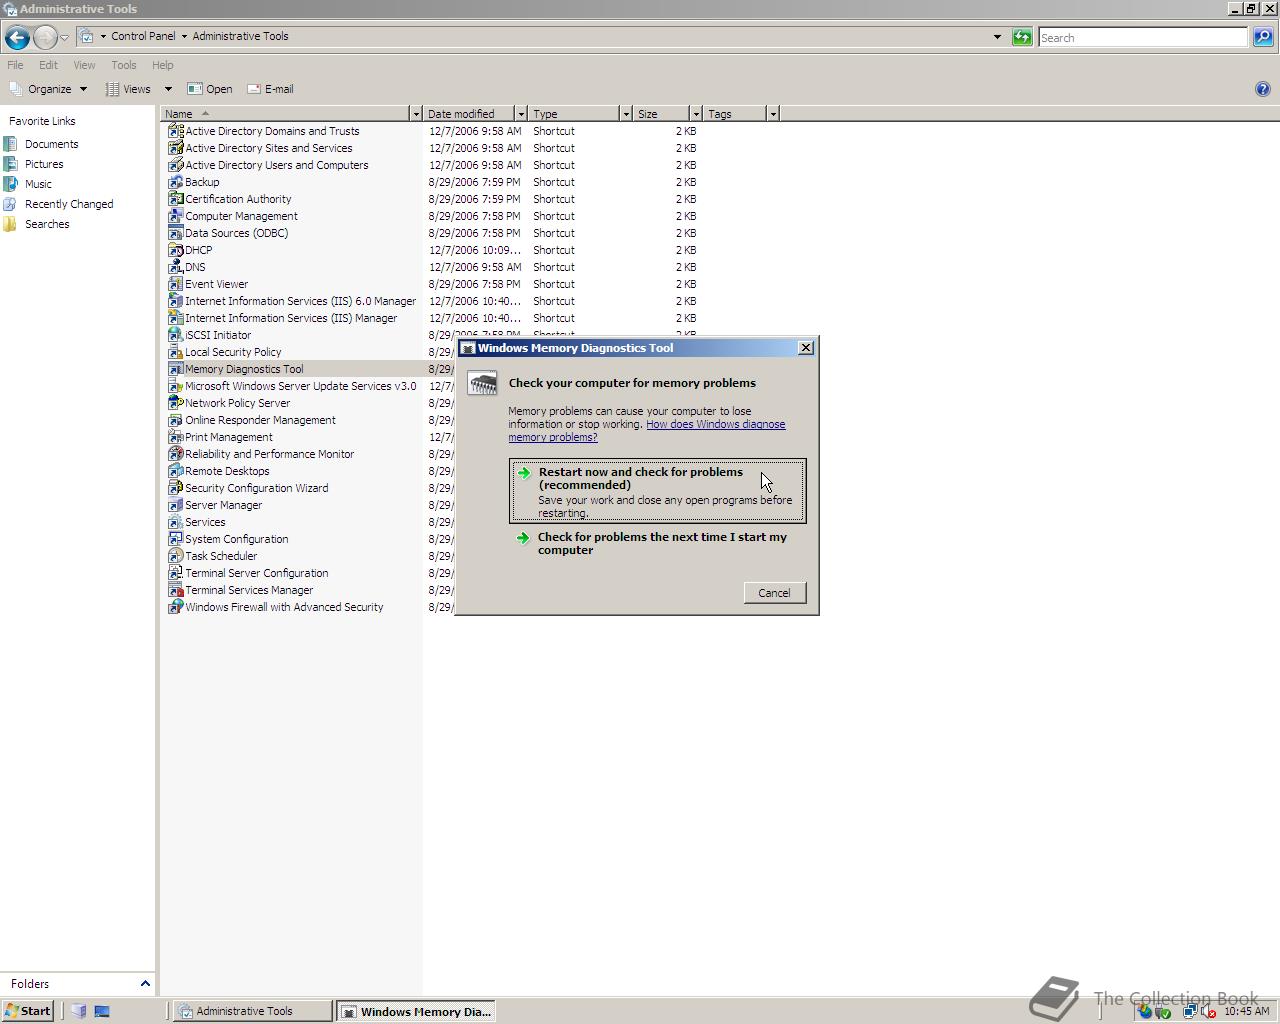Image resolution: width=1280 pixels, height=1024 pixels.
Task: Click the Print Management icon
Action: [x=175, y=437]
